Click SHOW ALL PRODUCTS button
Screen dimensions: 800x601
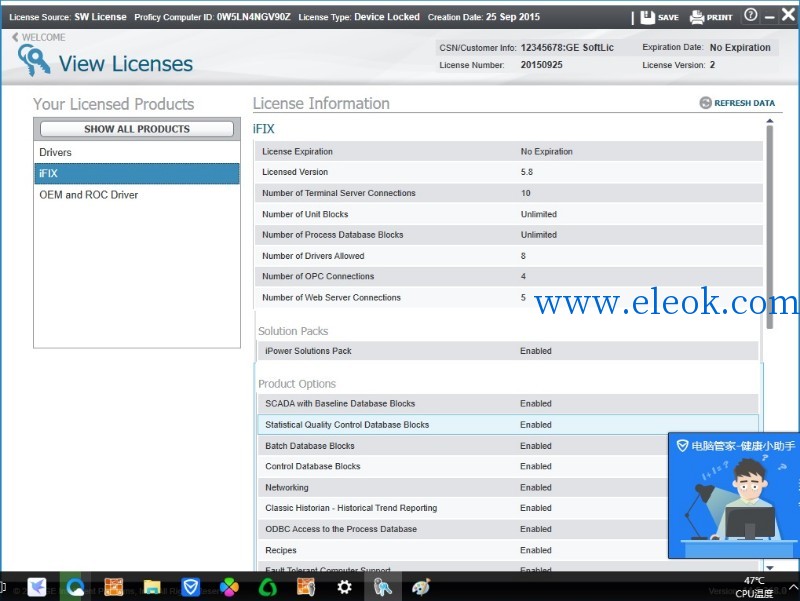click(x=137, y=129)
